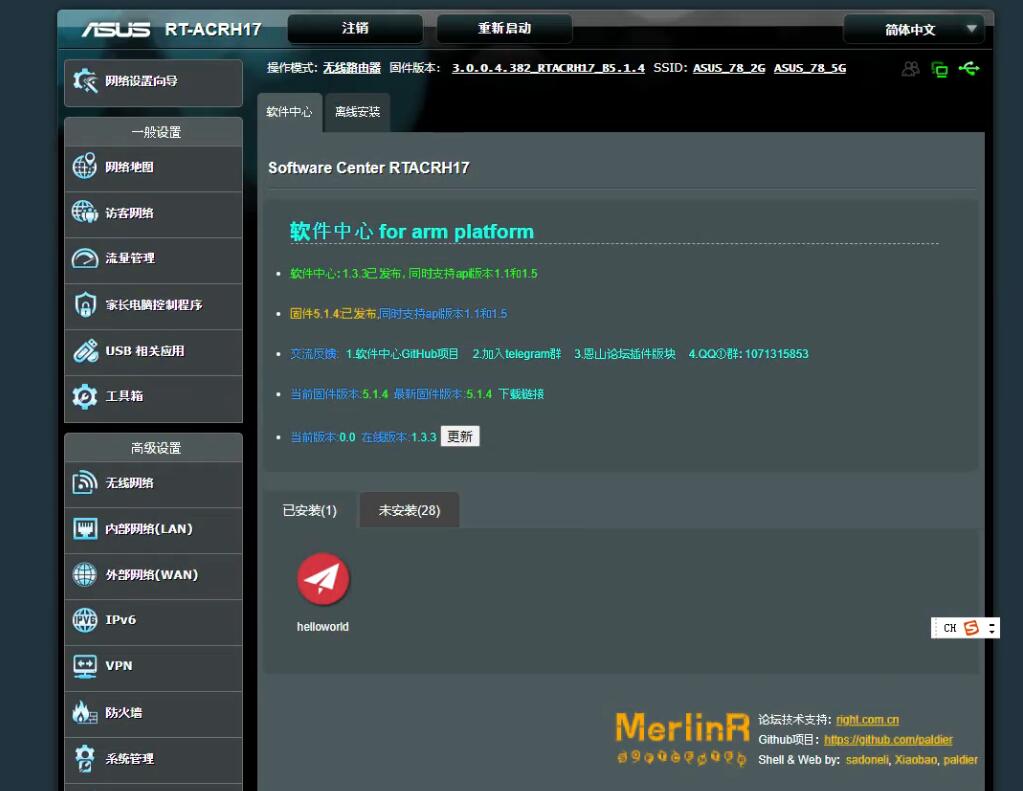Viewport: 1023px width, 791px height.
Task: Switch to the 离线安装 tab
Action: [357, 112]
